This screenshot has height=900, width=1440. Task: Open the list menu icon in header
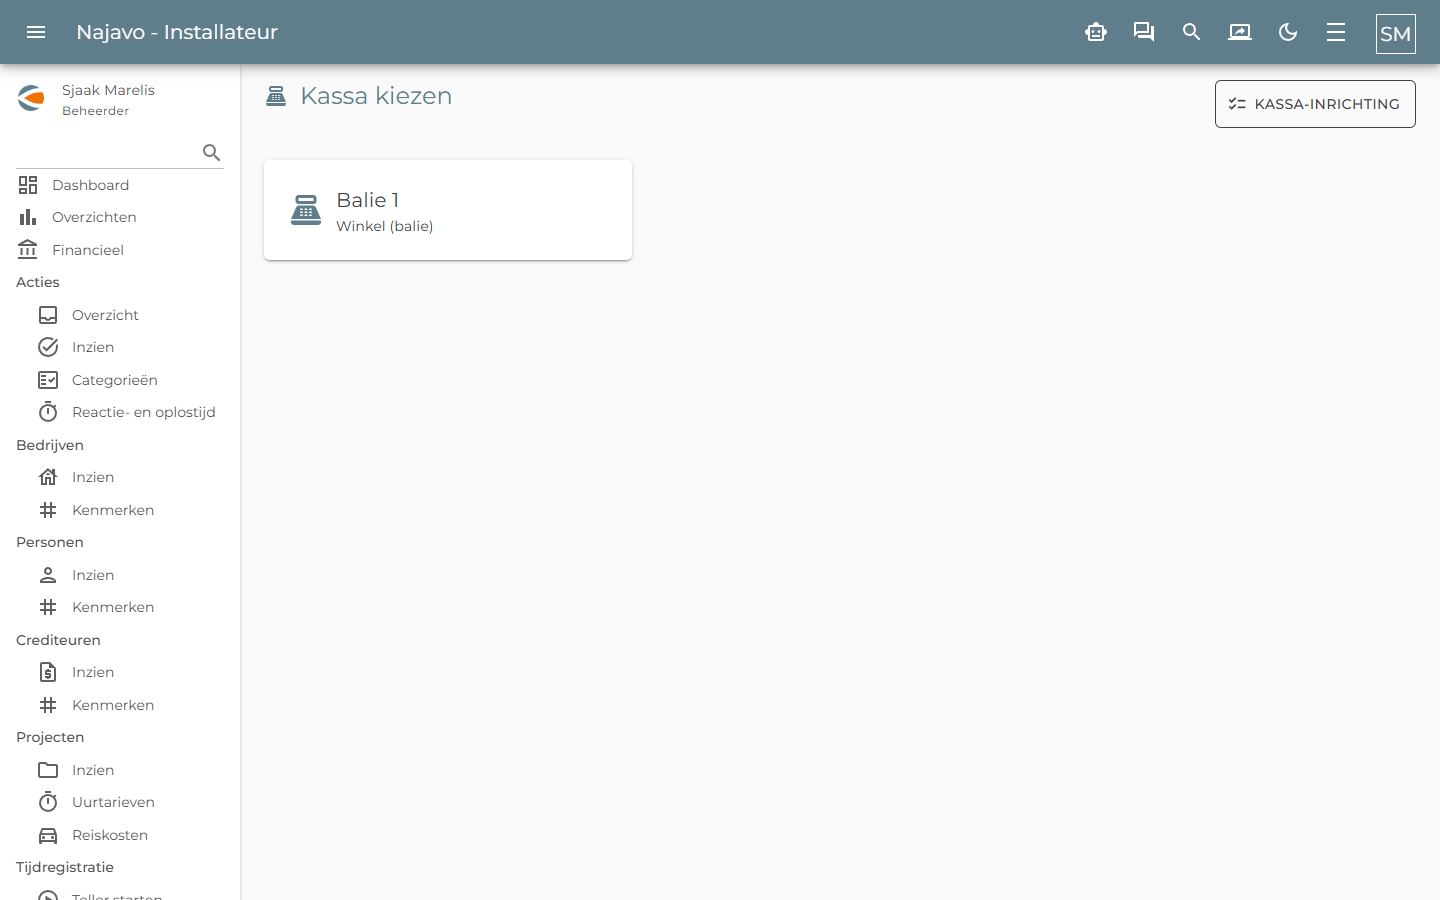click(x=1336, y=32)
